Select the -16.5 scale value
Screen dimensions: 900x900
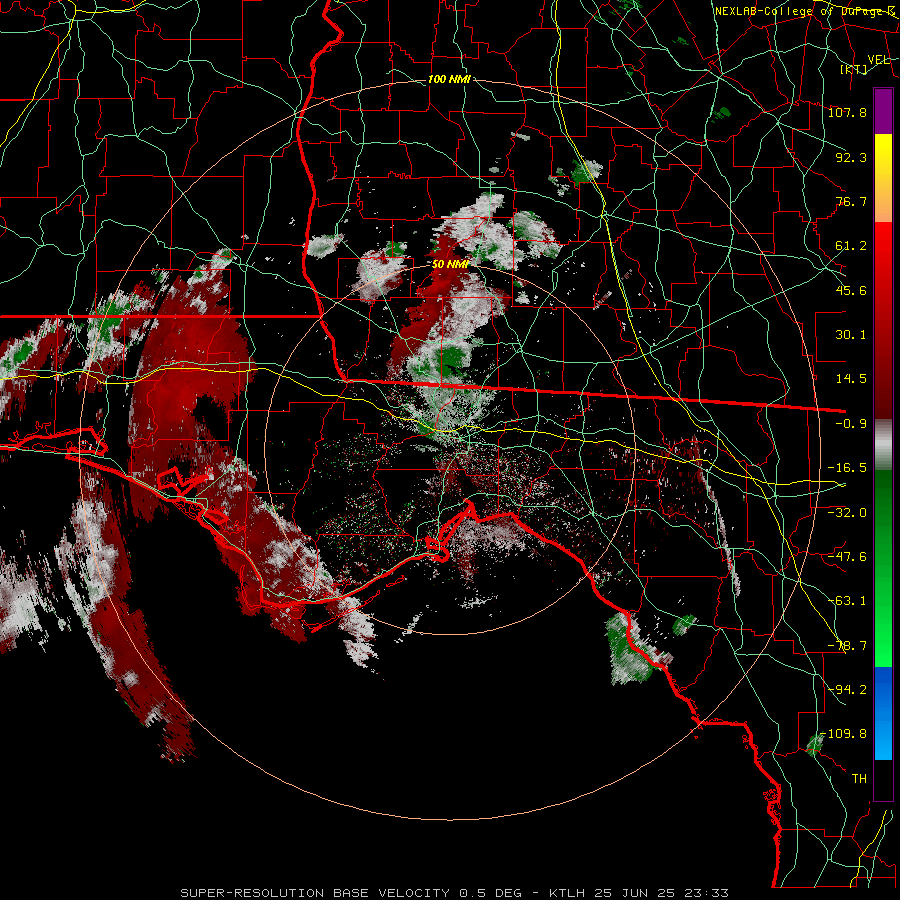(x=847, y=468)
